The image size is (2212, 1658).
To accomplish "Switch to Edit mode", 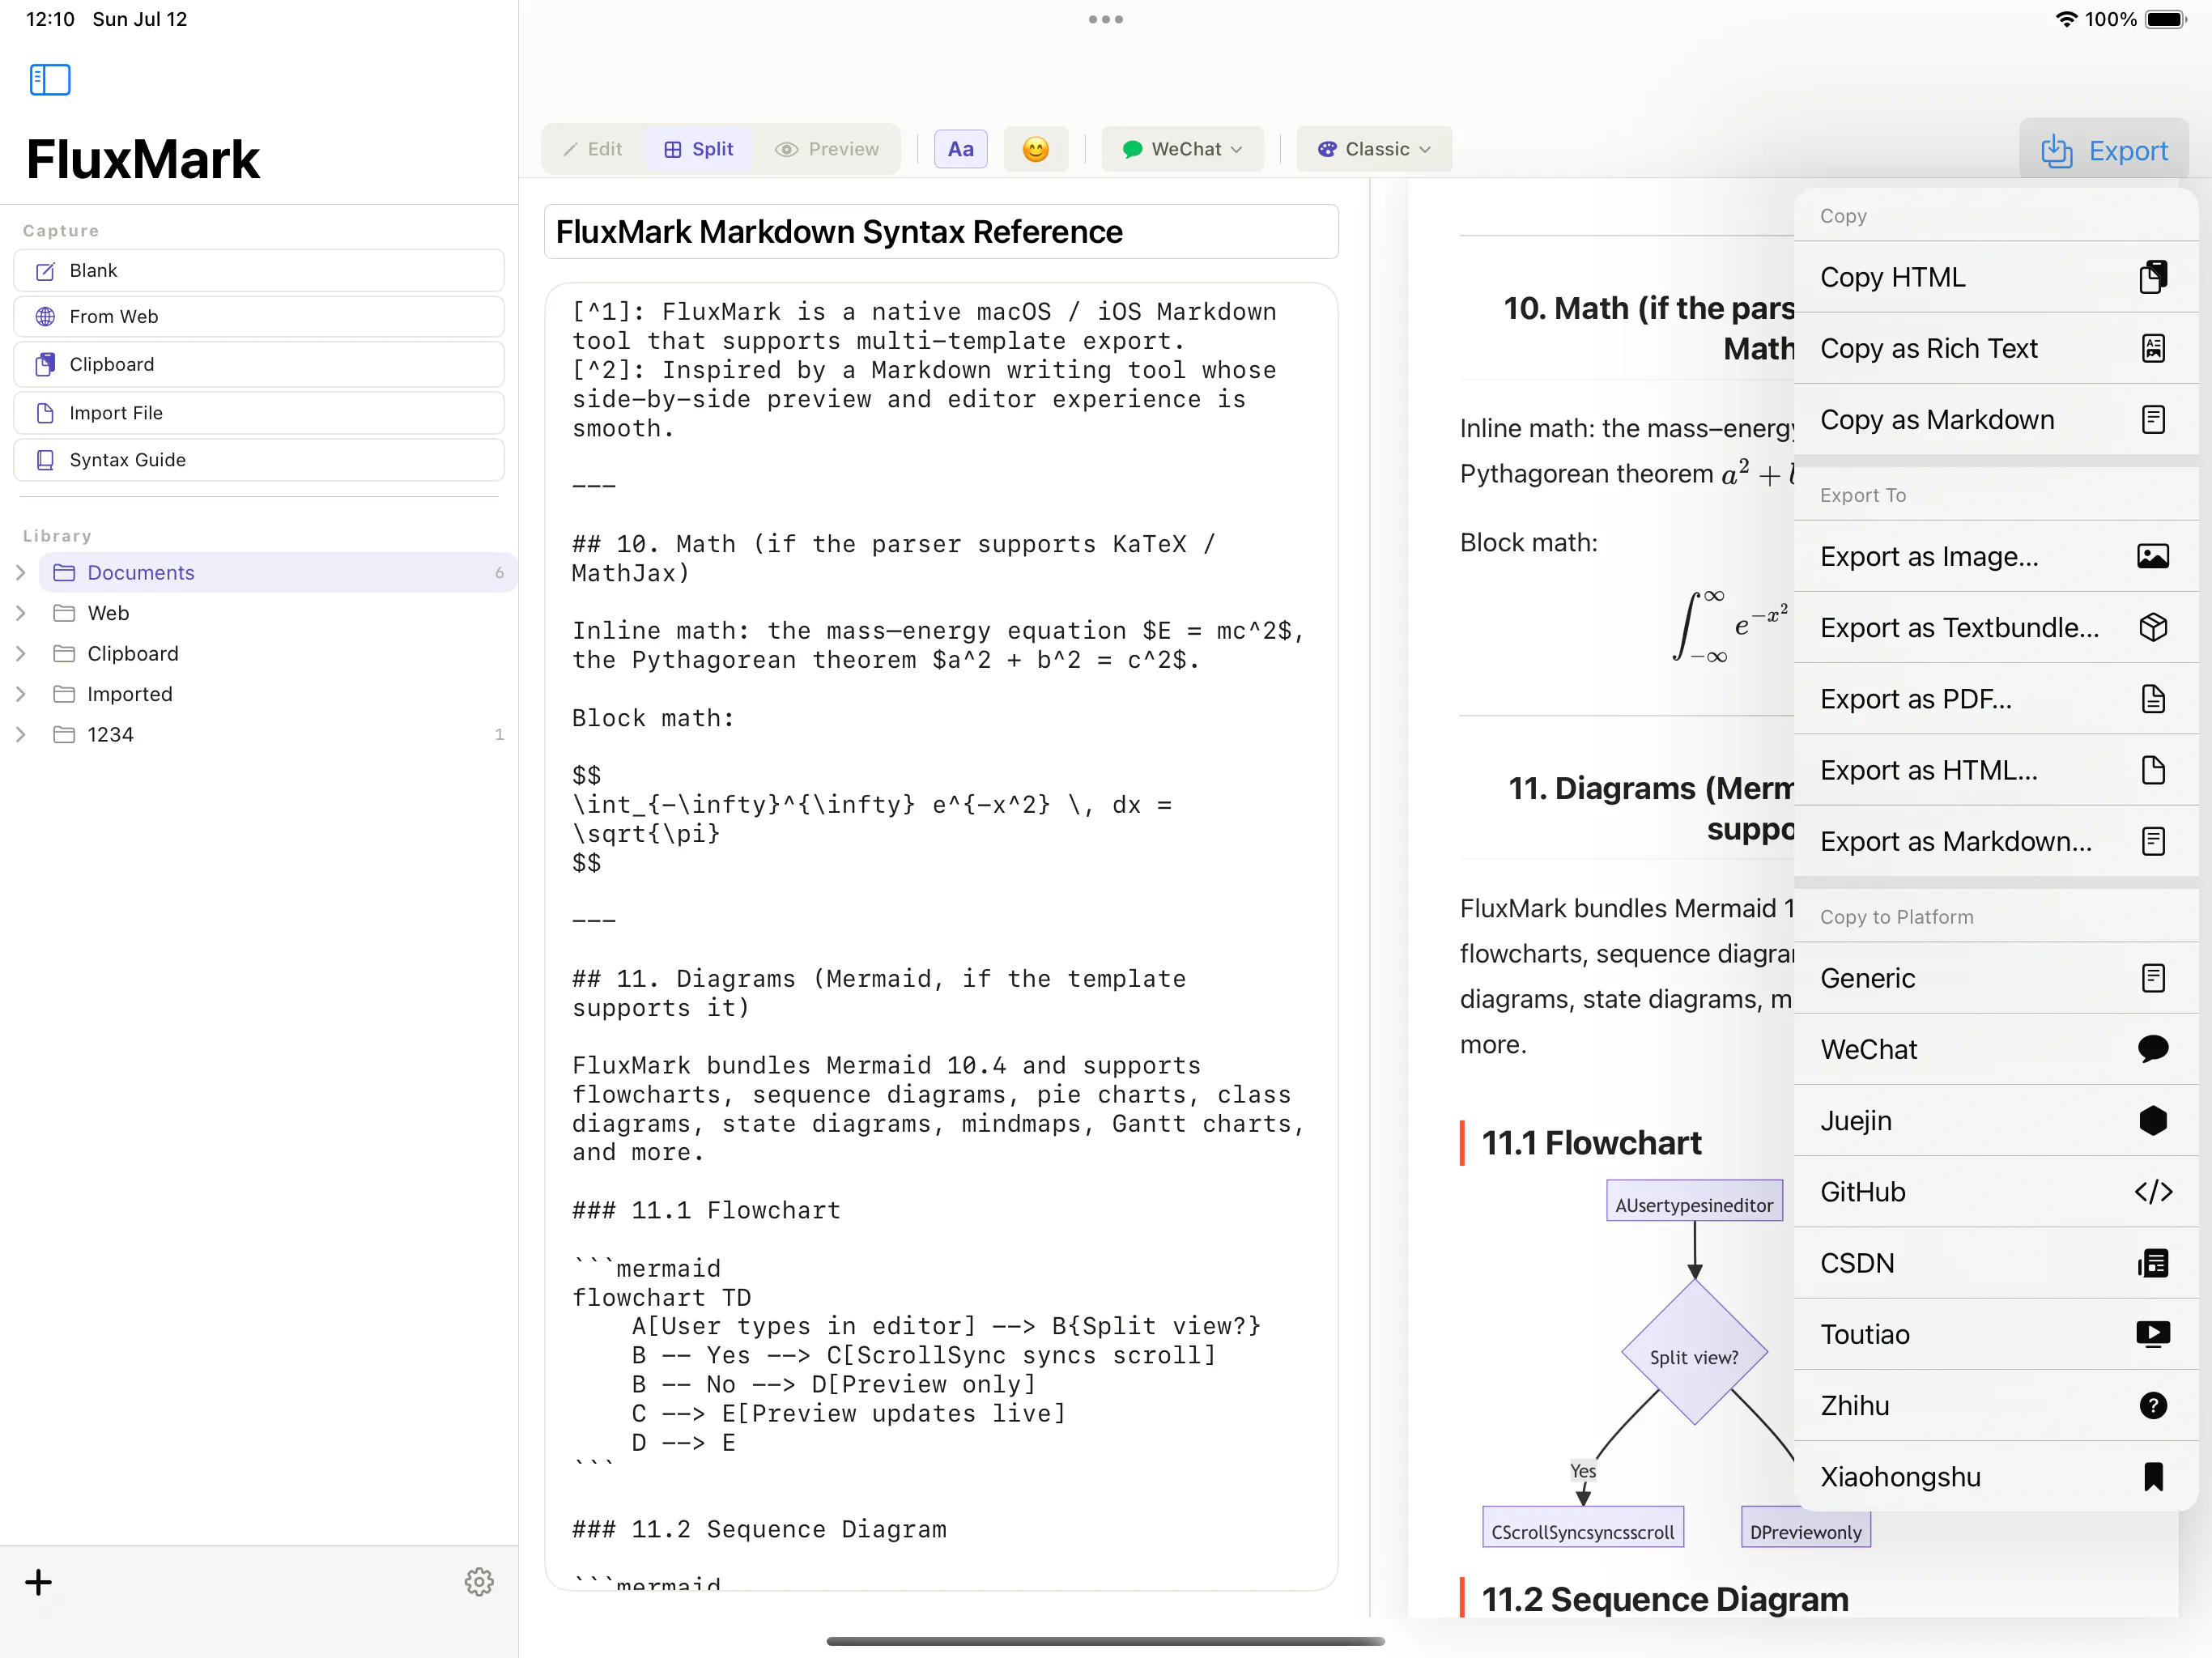I will 593,149.
